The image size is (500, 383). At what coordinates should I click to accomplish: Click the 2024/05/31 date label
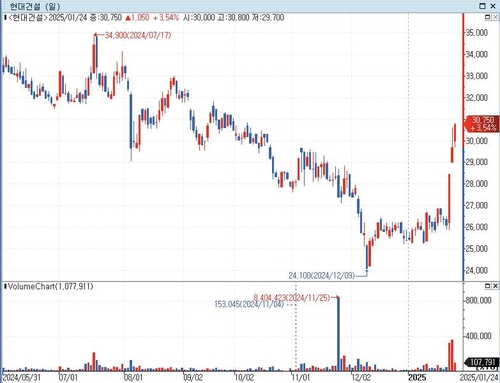tap(21, 377)
